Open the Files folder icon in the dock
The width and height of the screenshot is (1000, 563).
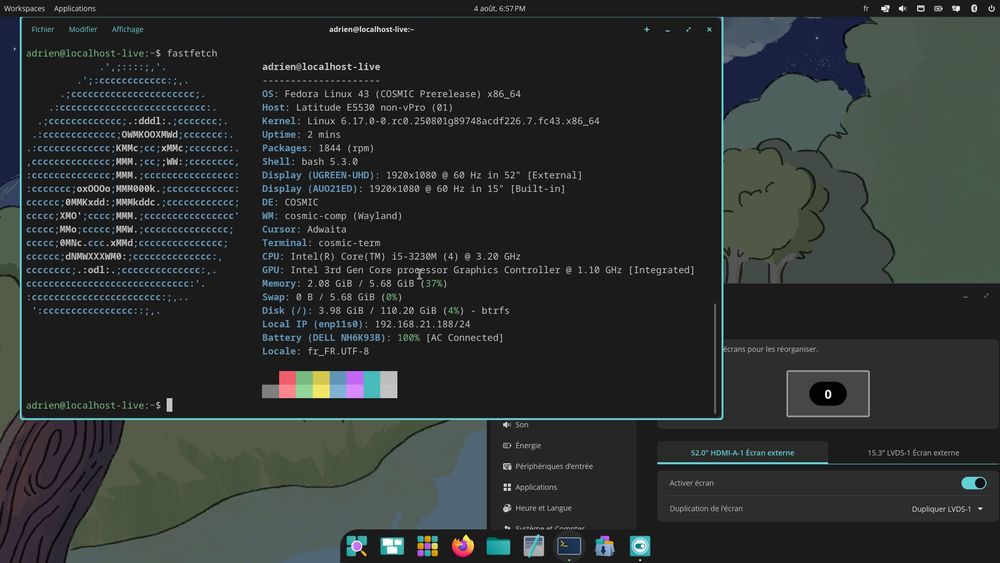point(498,546)
